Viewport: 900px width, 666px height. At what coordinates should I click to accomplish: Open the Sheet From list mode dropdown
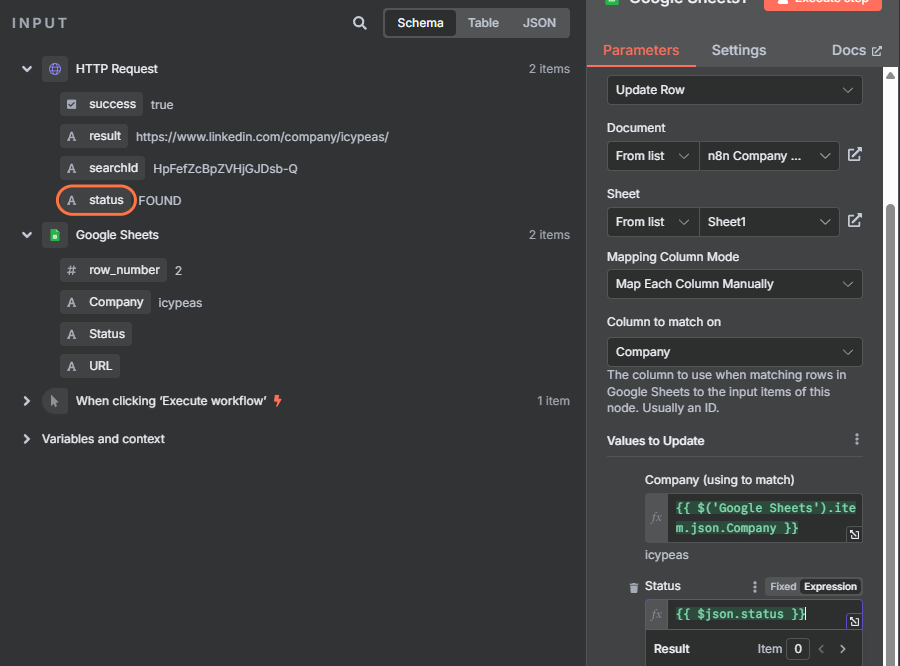[x=653, y=222]
